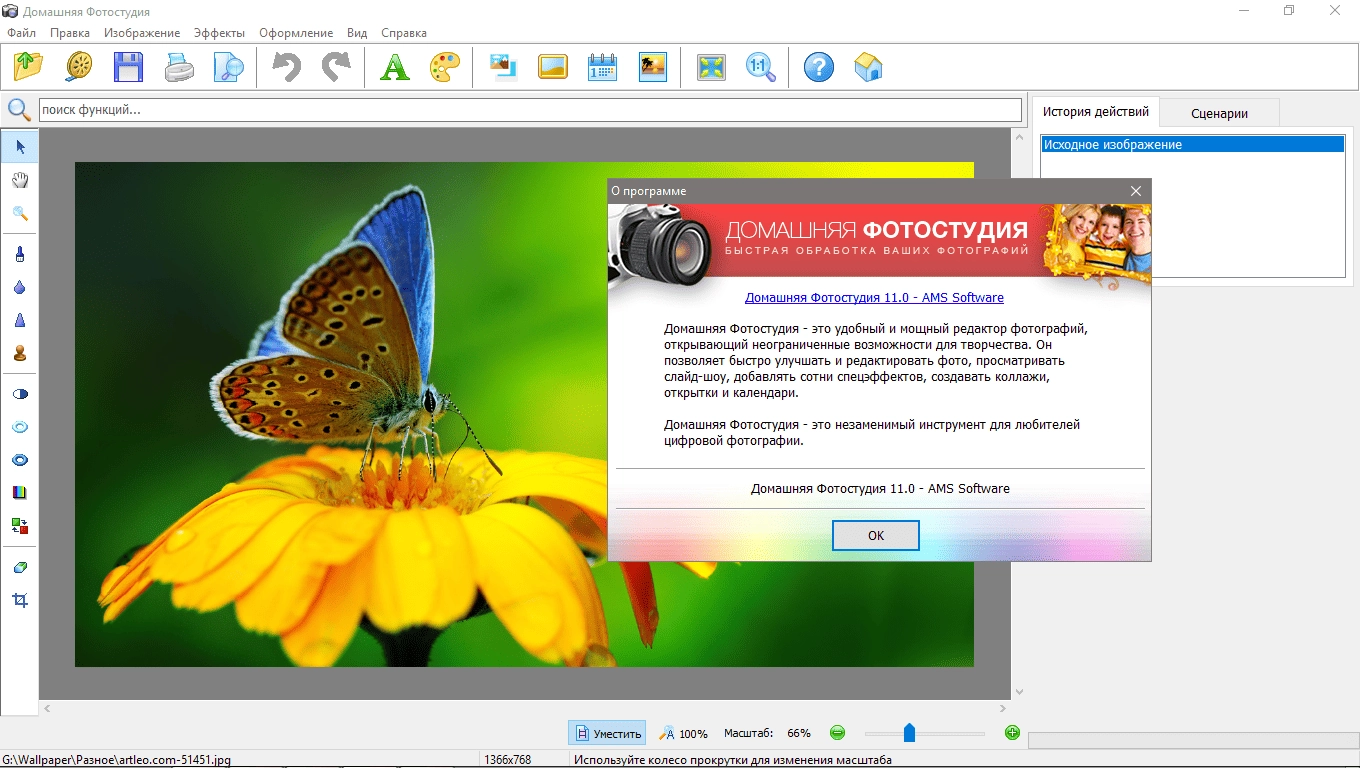Click the horizontal scrollbar left arrow
1360x768 pixels.
coord(47,708)
